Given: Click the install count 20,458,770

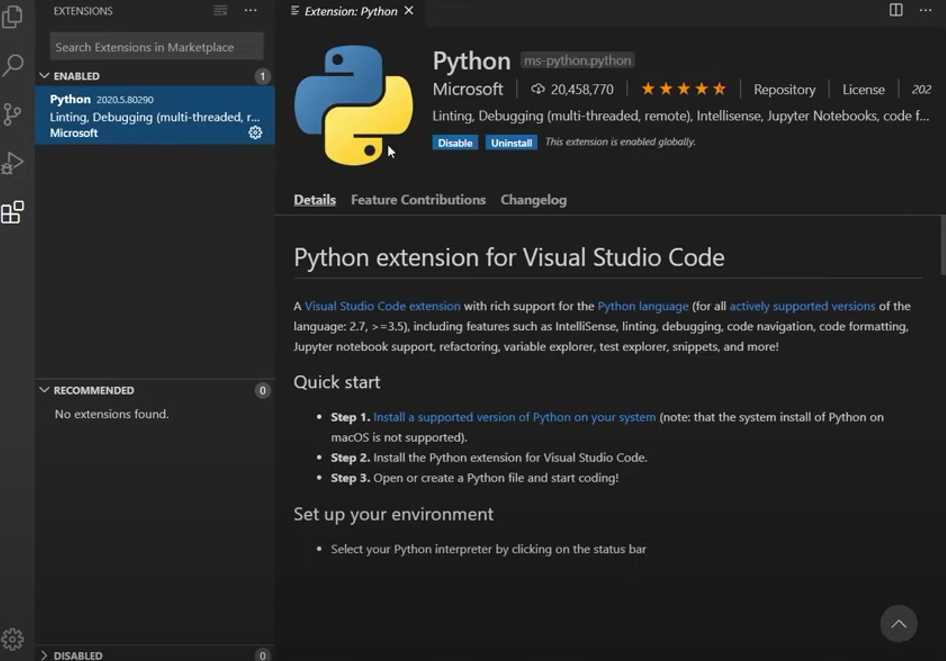Looking at the screenshot, I should pos(573,89).
